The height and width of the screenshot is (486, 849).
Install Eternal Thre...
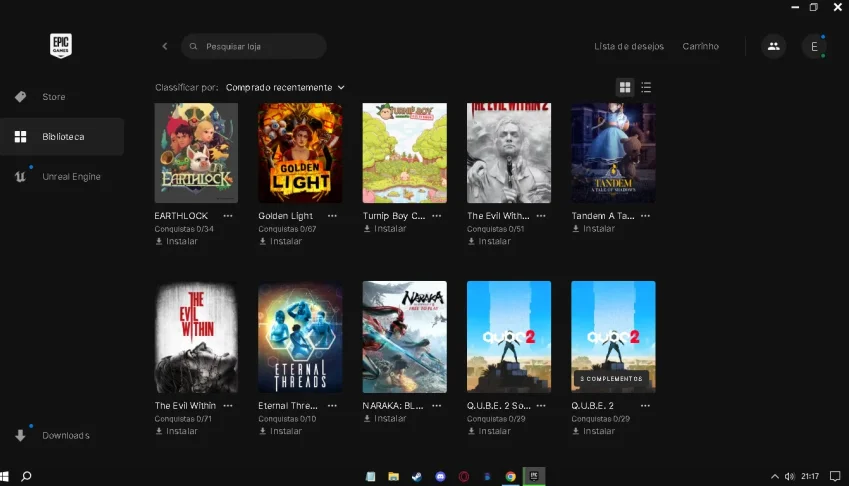click(280, 431)
